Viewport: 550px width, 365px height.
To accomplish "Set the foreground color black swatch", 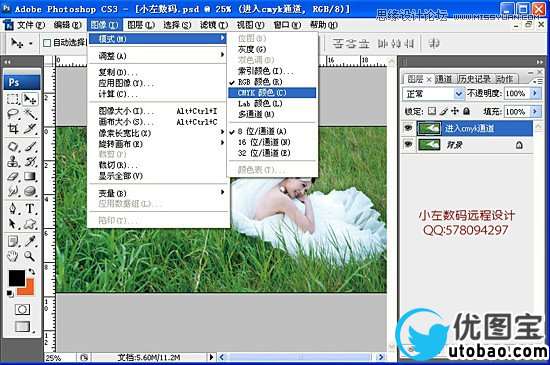I will (x=16, y=278).
